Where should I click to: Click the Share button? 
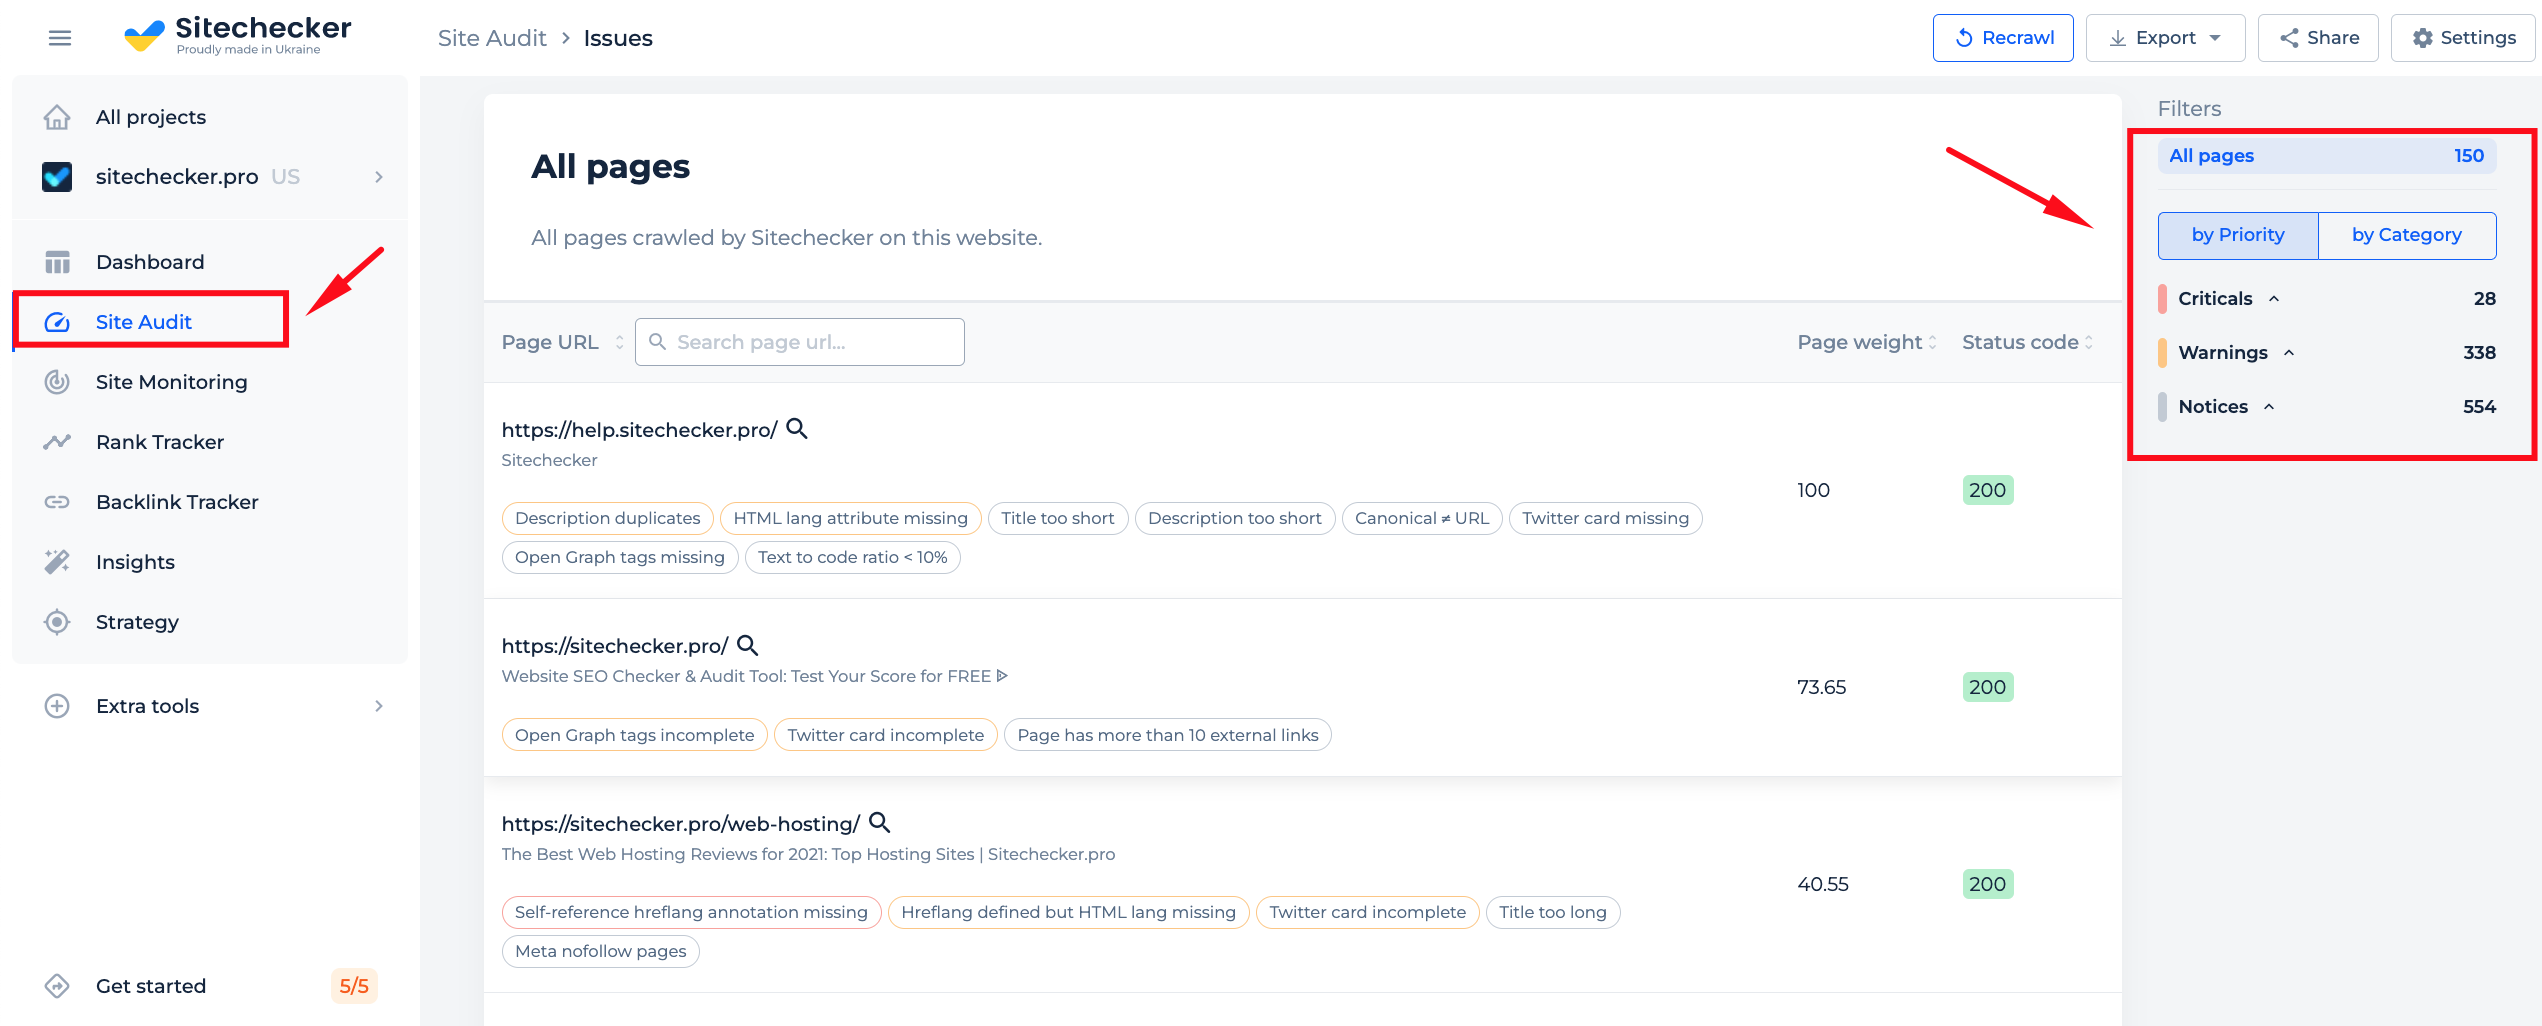(2318, 38)
